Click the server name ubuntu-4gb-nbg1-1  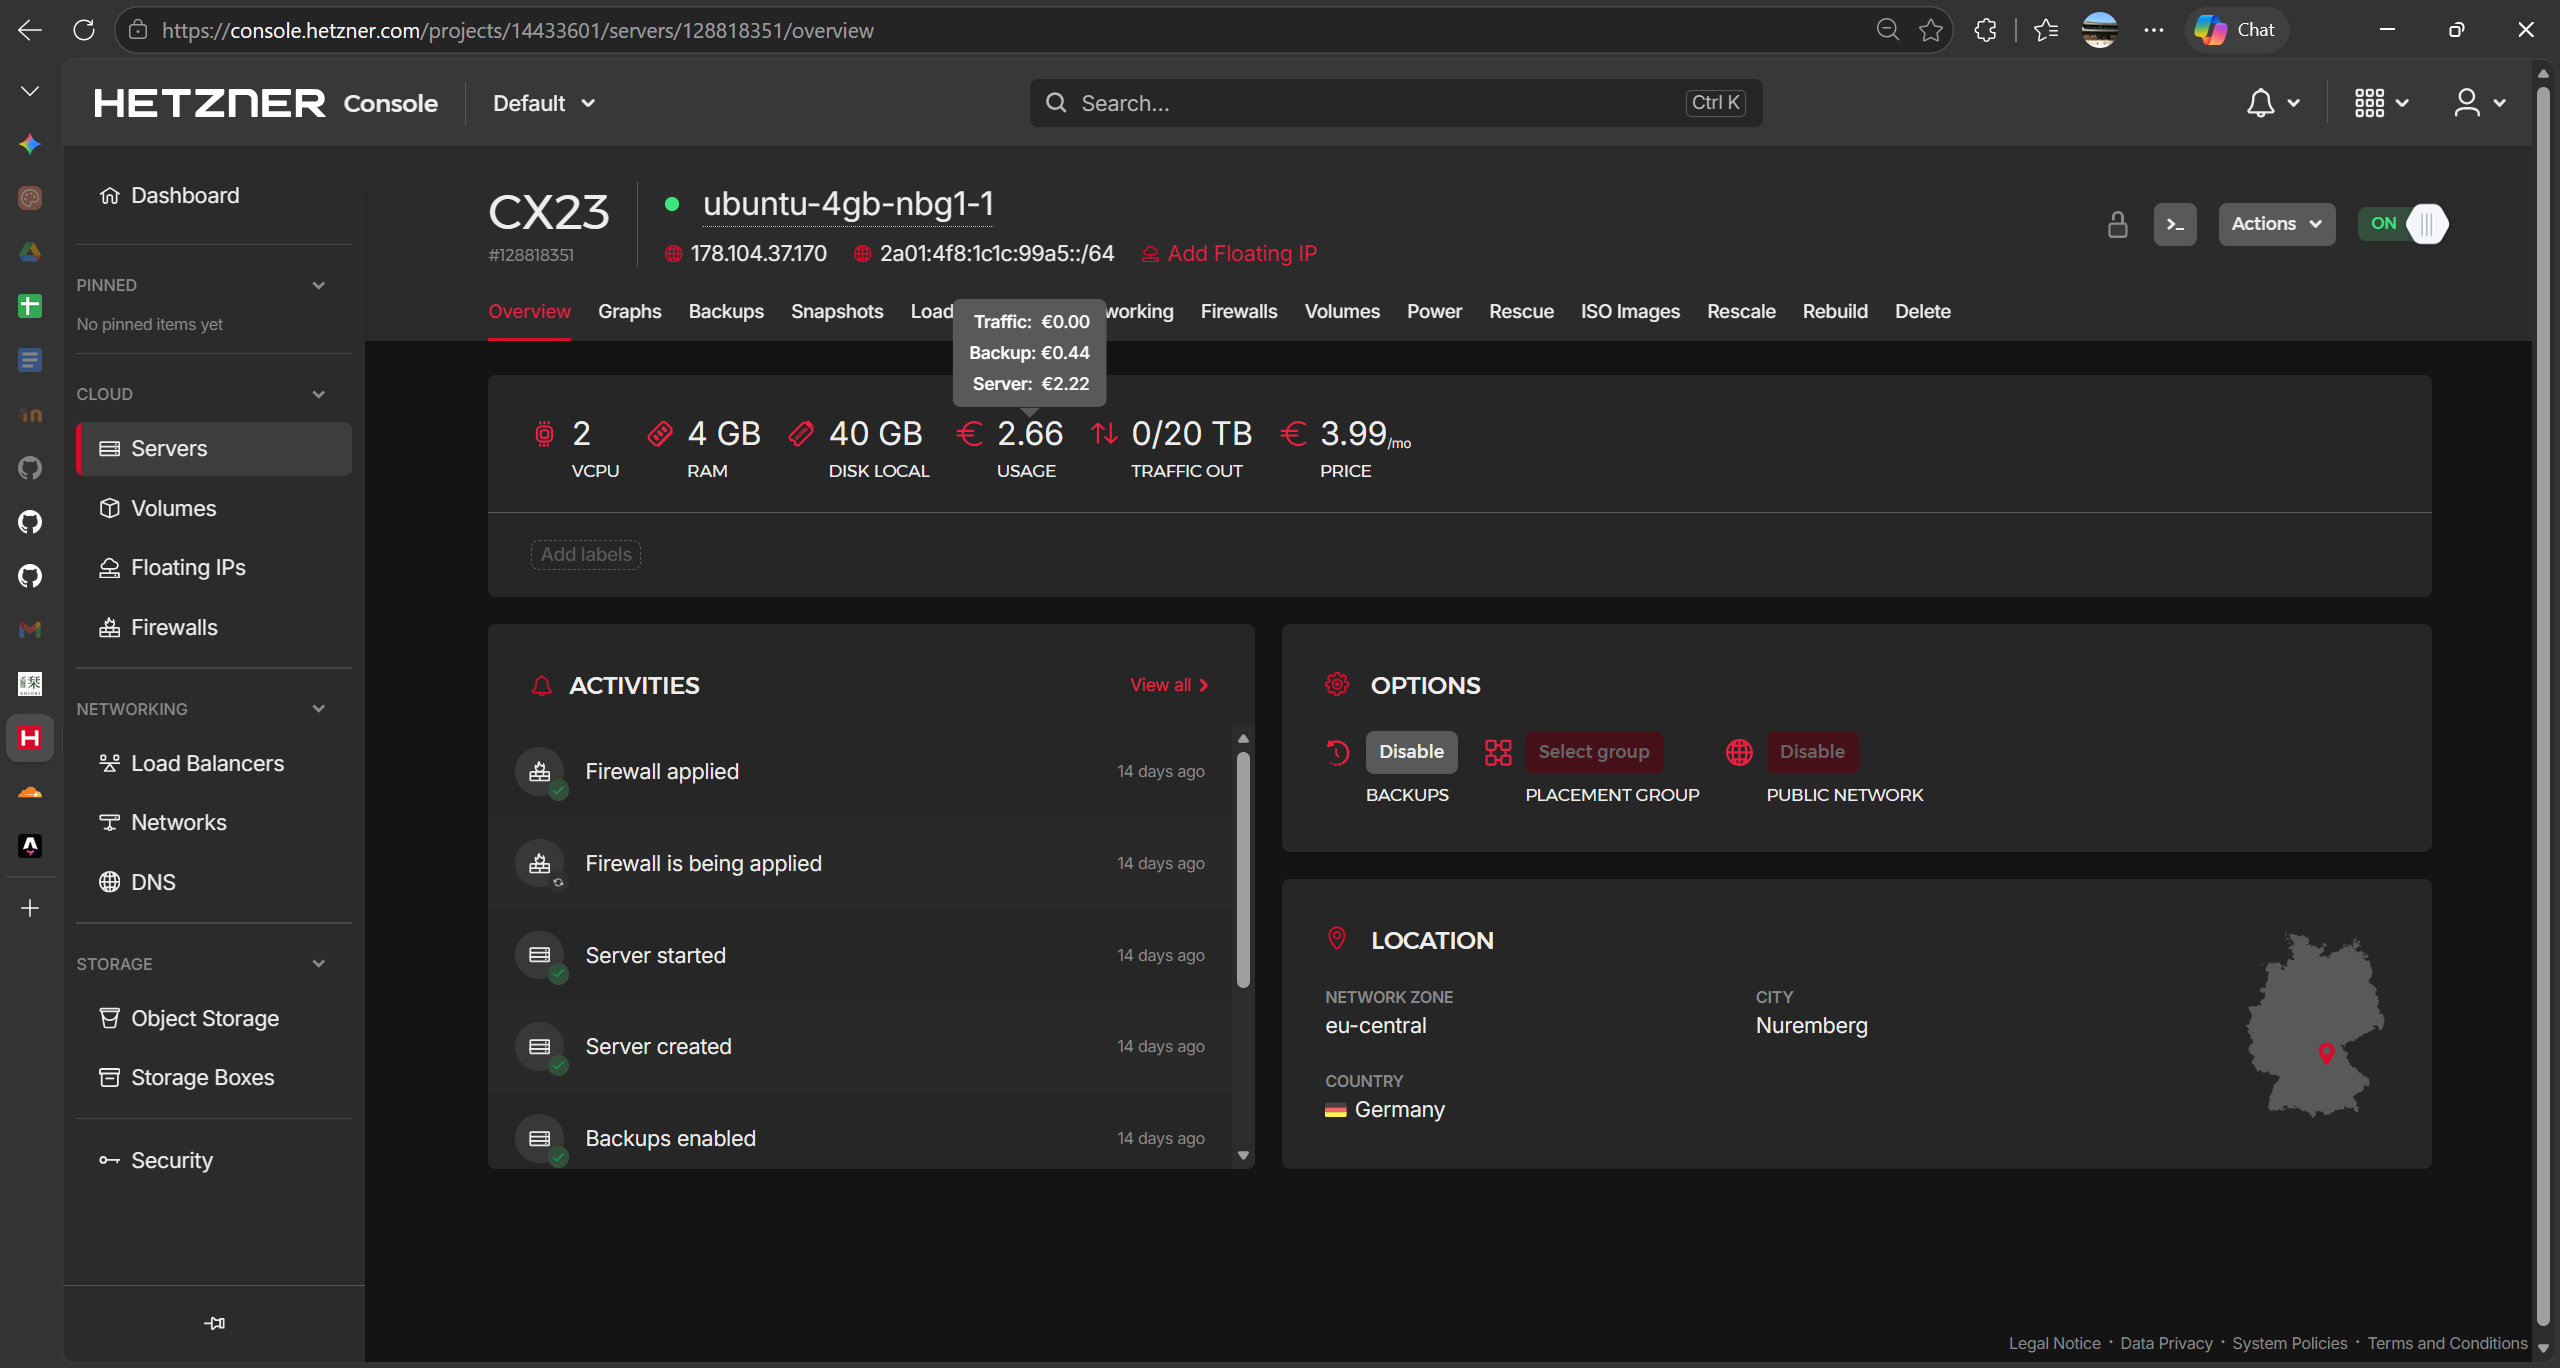[x=848, y=204]
